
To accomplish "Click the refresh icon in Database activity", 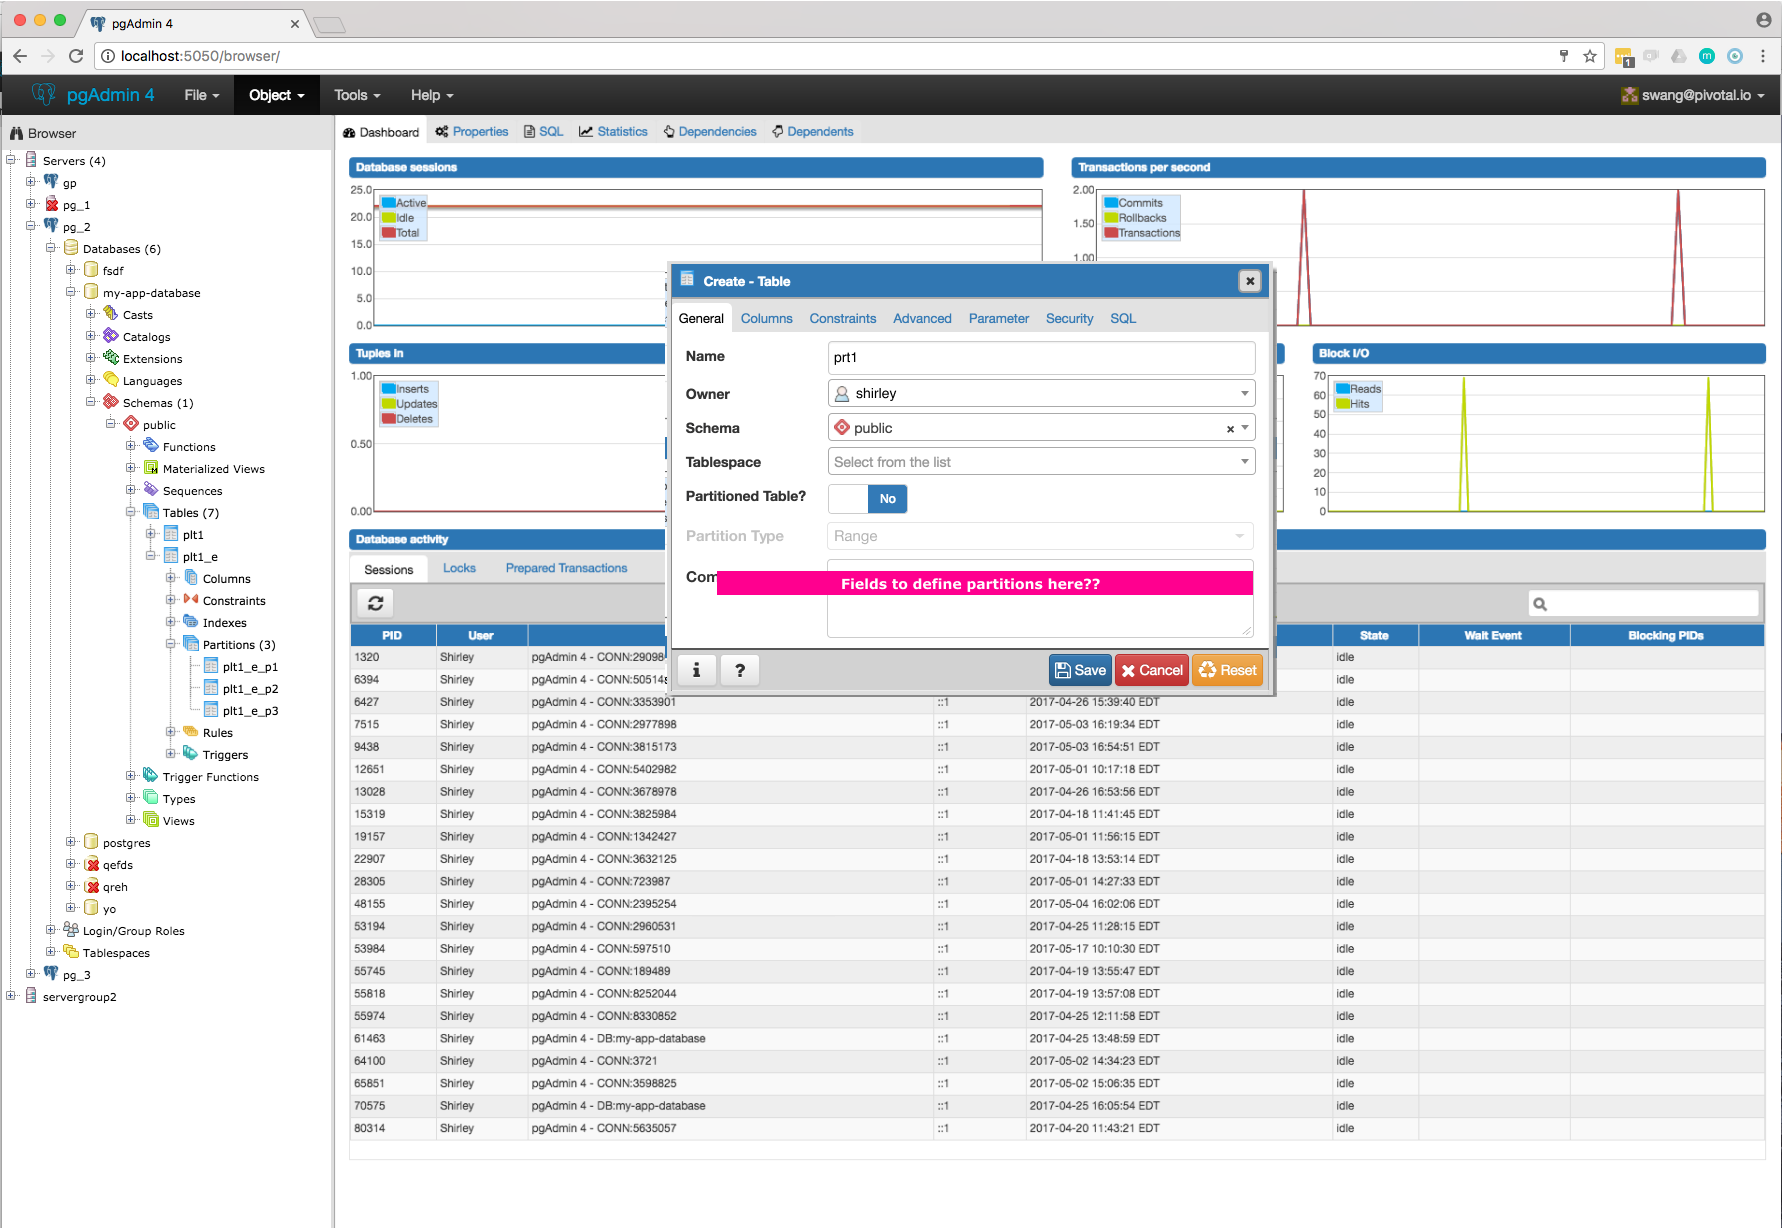I will click(376, 603).
